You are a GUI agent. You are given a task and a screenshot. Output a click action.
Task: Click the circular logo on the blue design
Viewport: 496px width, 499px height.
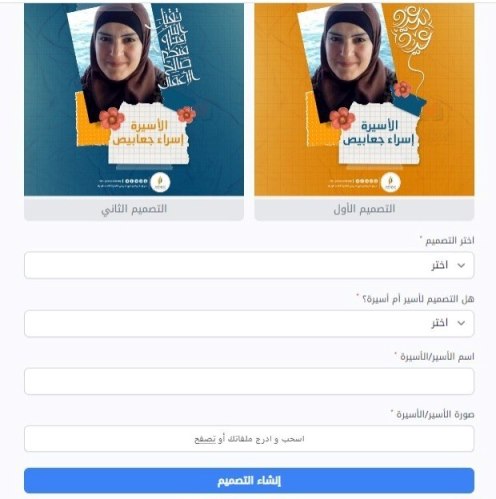160,183
